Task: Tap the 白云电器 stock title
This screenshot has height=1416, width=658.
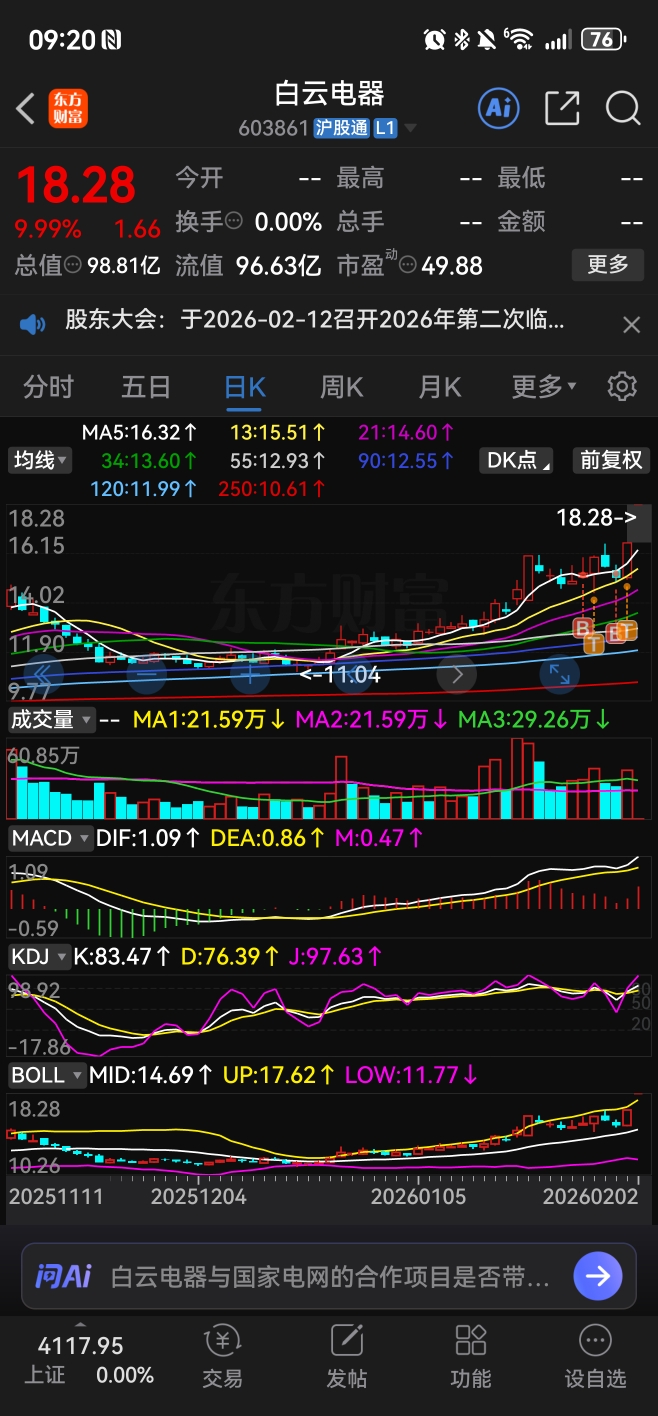Action: click(330, 94)
